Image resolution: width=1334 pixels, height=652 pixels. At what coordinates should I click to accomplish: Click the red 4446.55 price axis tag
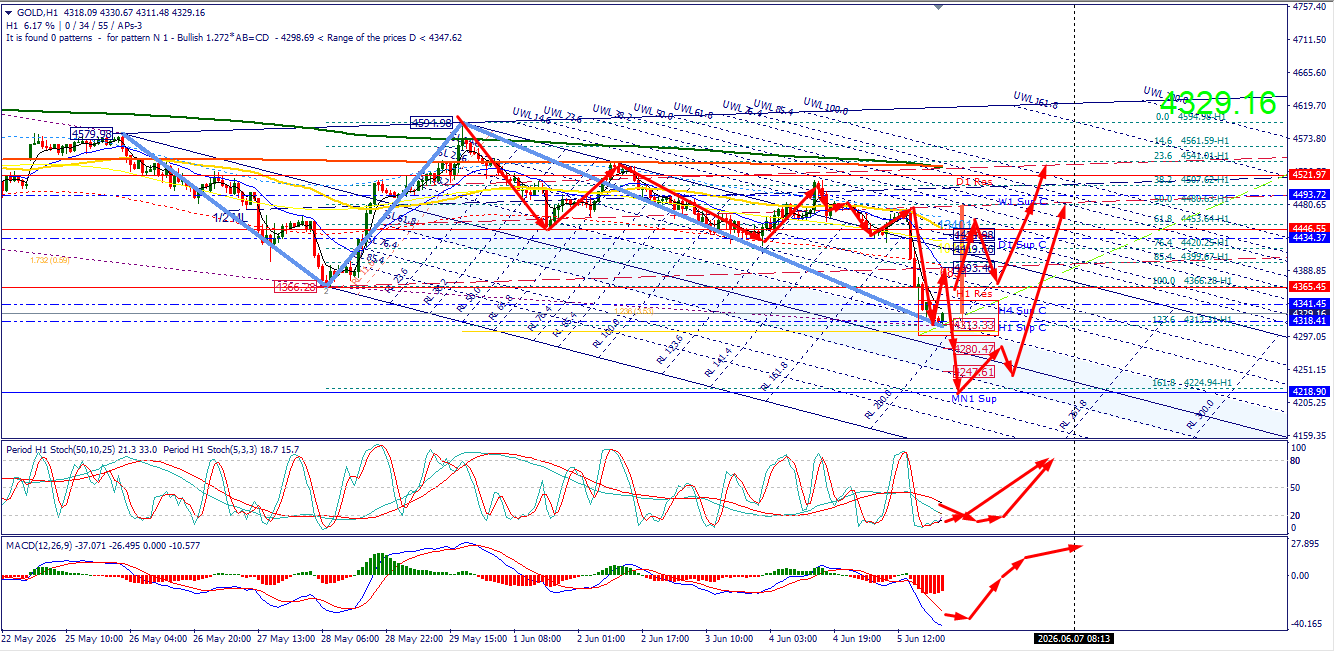(1309, 228)
